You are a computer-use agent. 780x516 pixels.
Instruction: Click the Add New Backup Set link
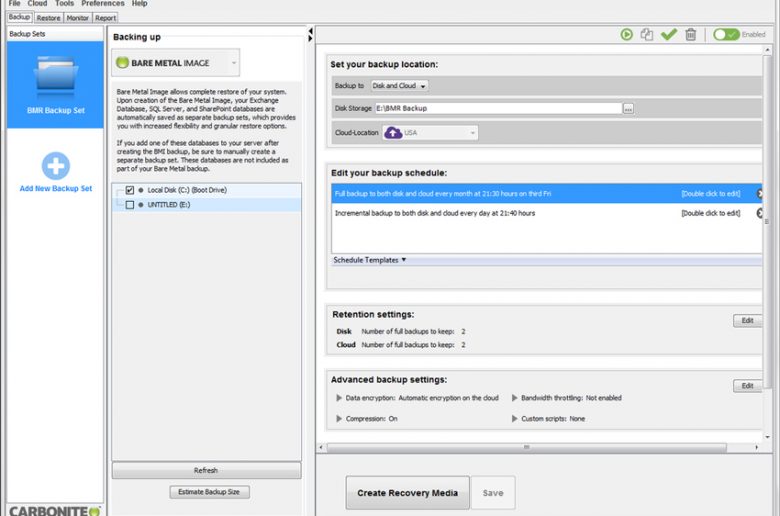tap(56, 189)
